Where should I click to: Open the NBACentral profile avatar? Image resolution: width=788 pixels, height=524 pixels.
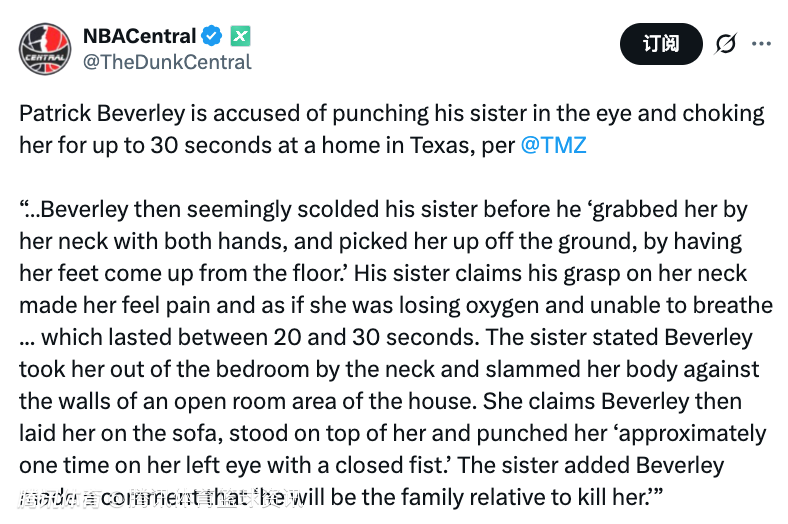[45, 48]
